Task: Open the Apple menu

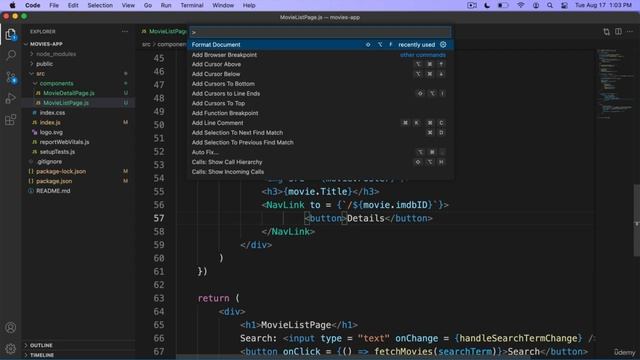Action: [12, 5]
